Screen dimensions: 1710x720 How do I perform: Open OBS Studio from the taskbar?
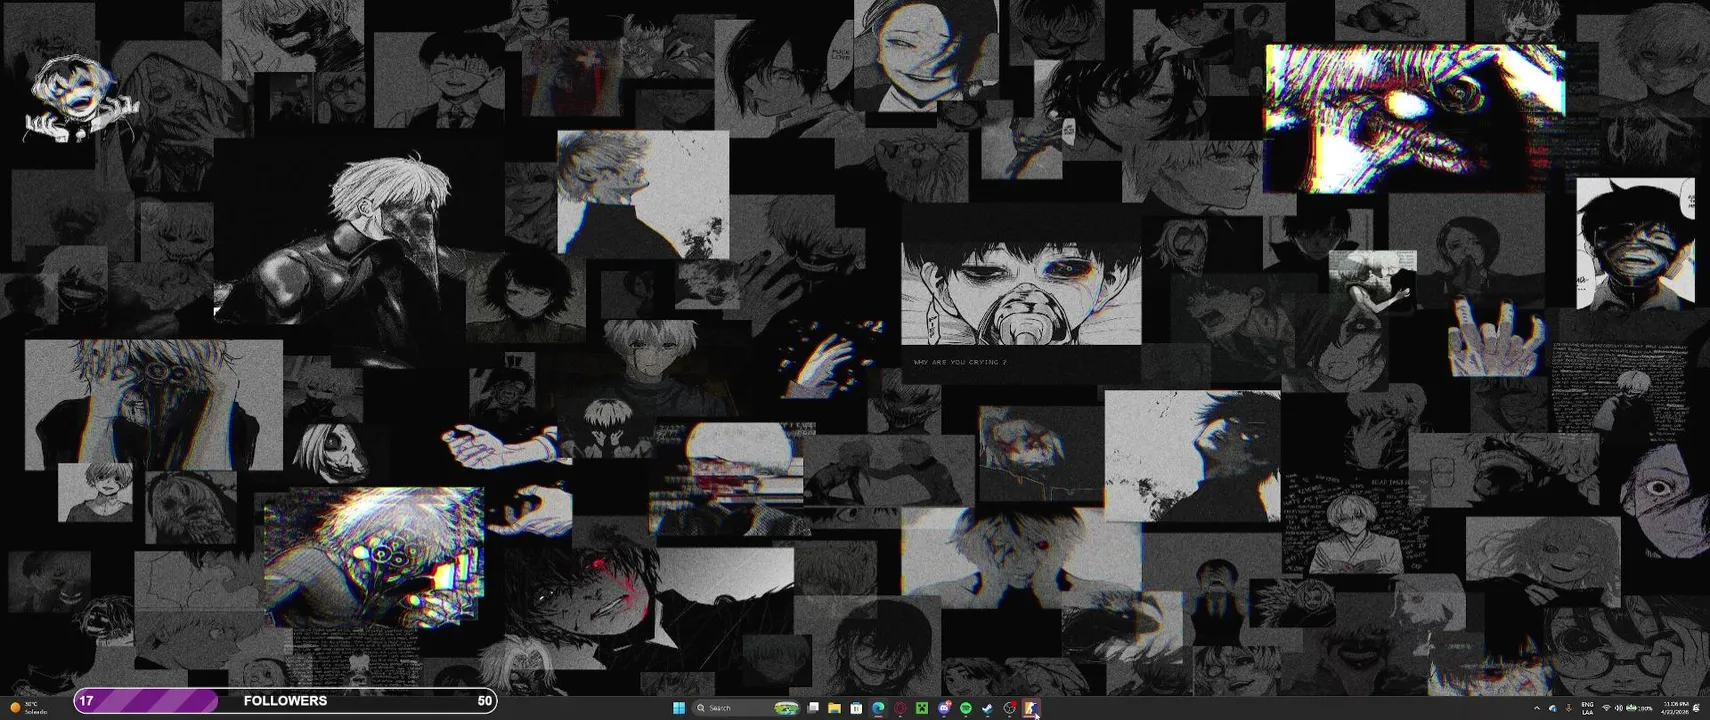coord(1009,708)
